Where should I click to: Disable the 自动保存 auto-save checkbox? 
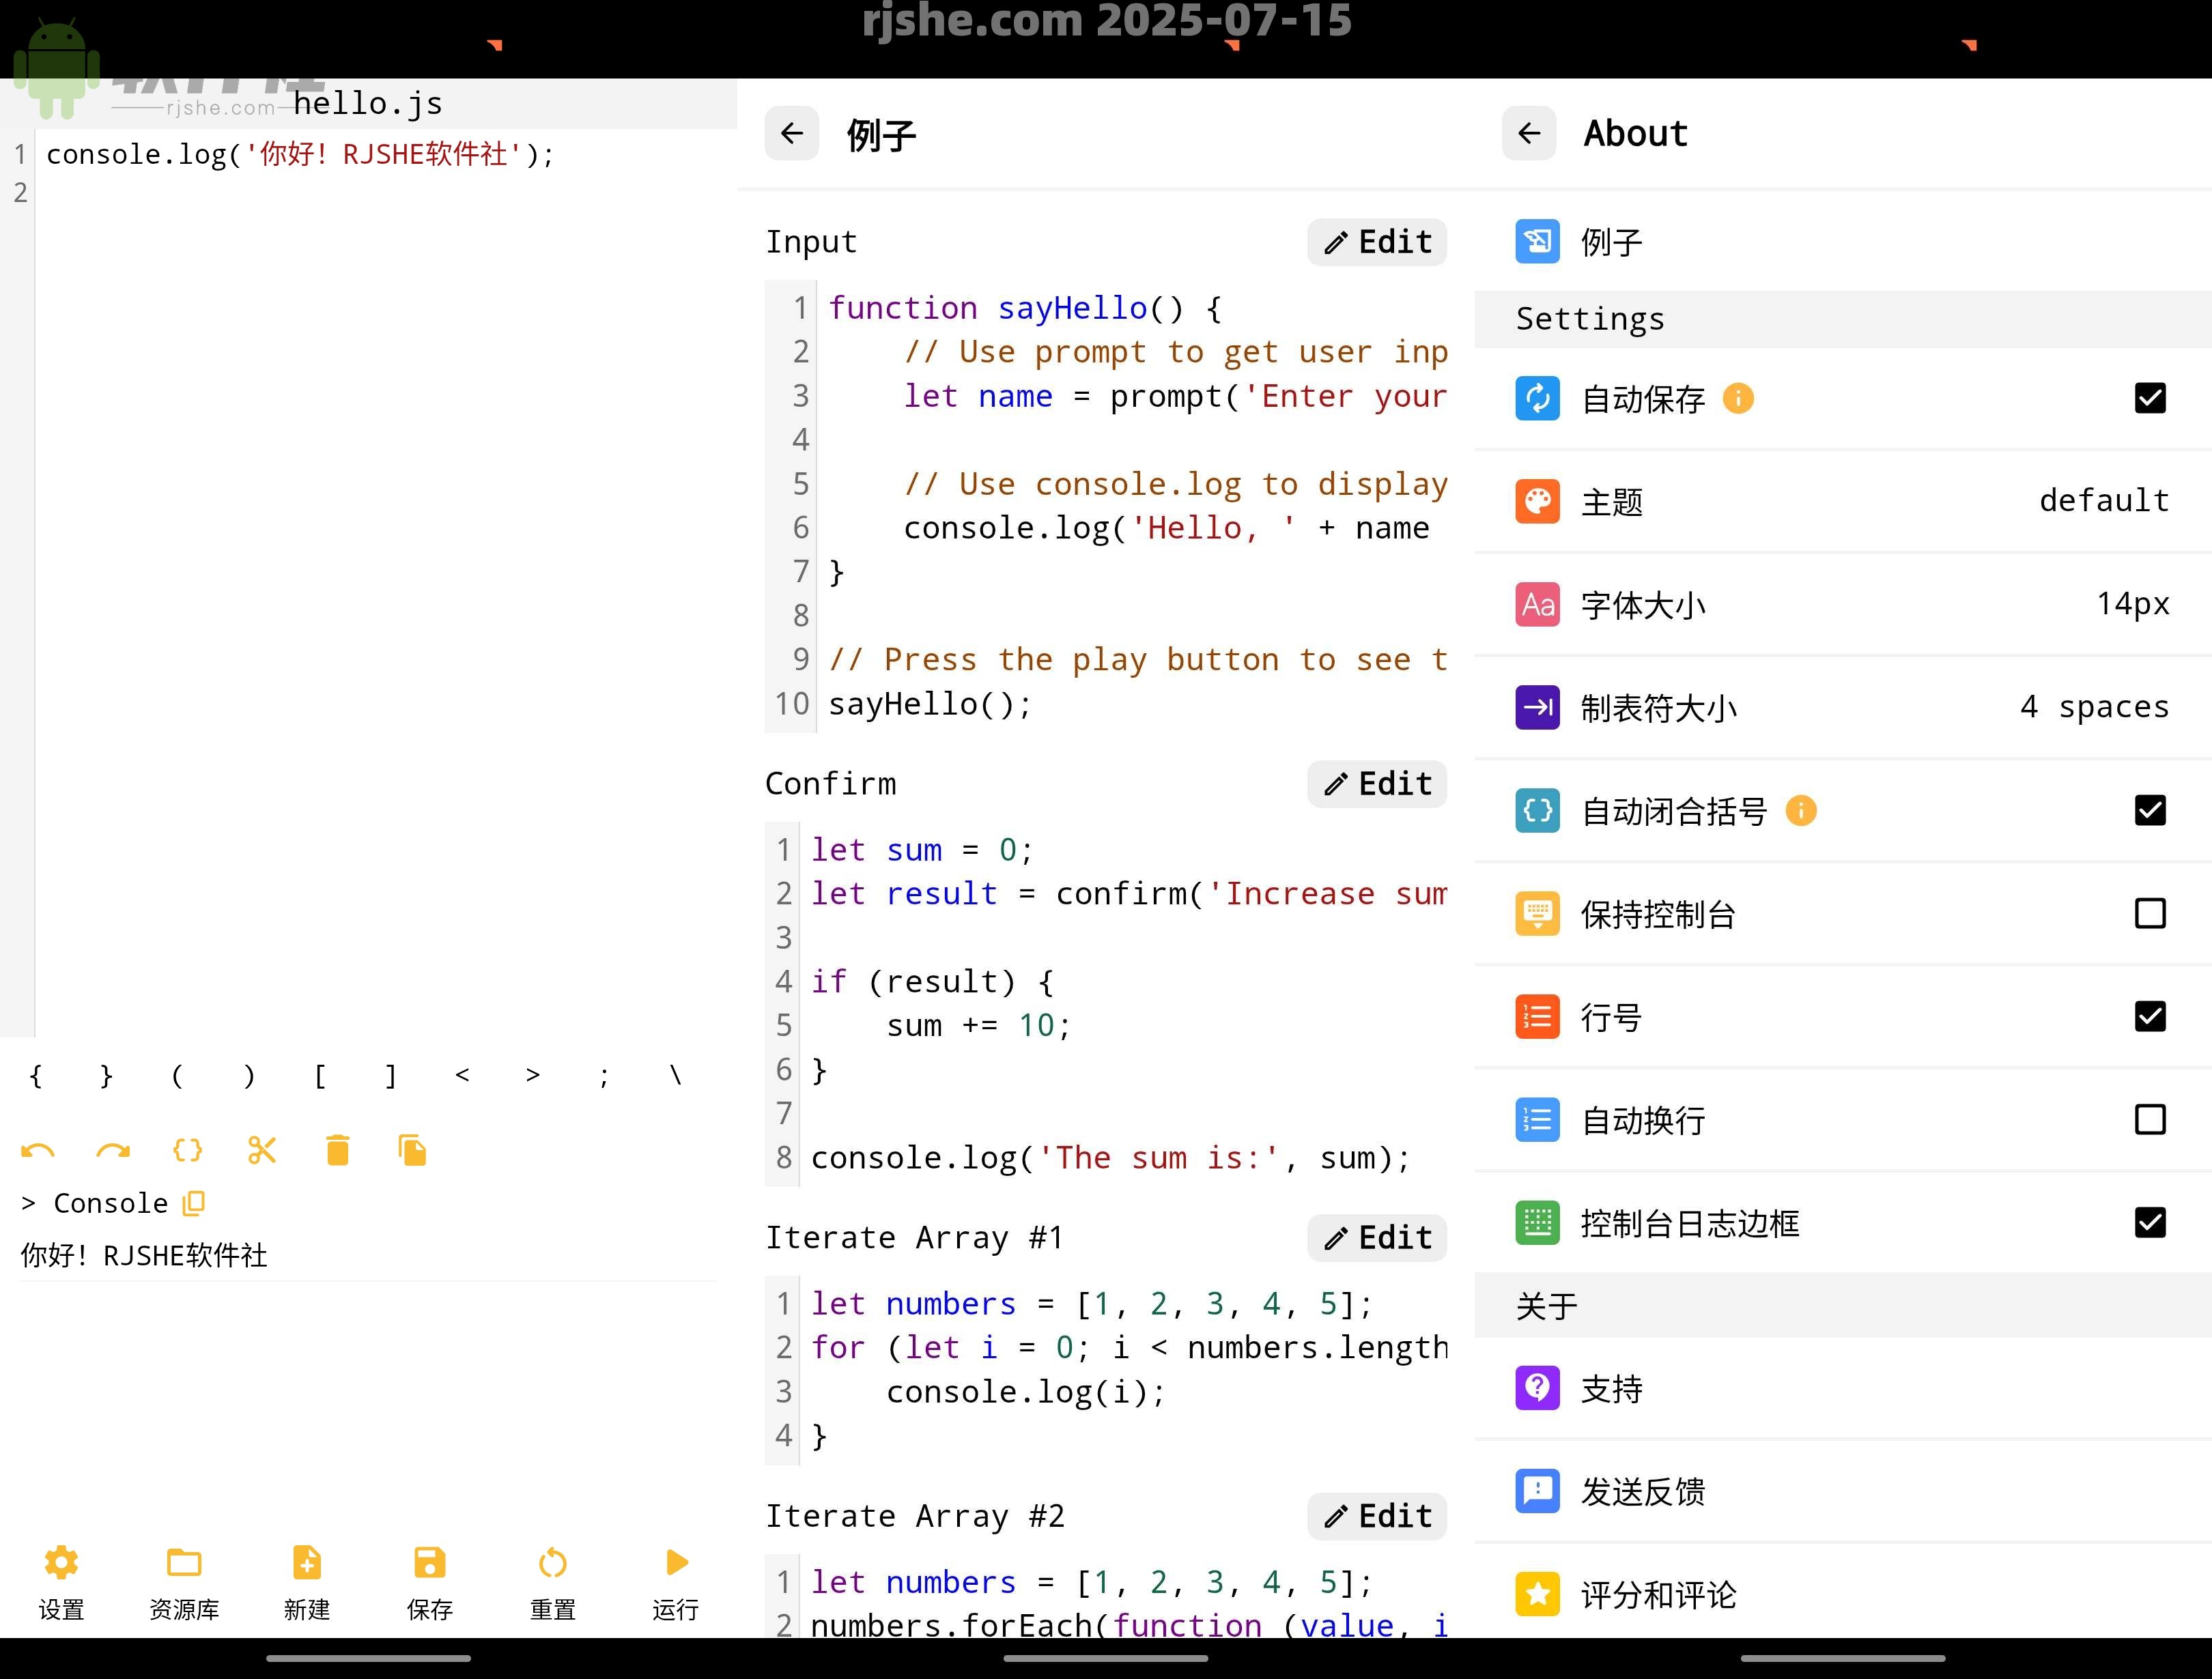(x=2150, y=398)
